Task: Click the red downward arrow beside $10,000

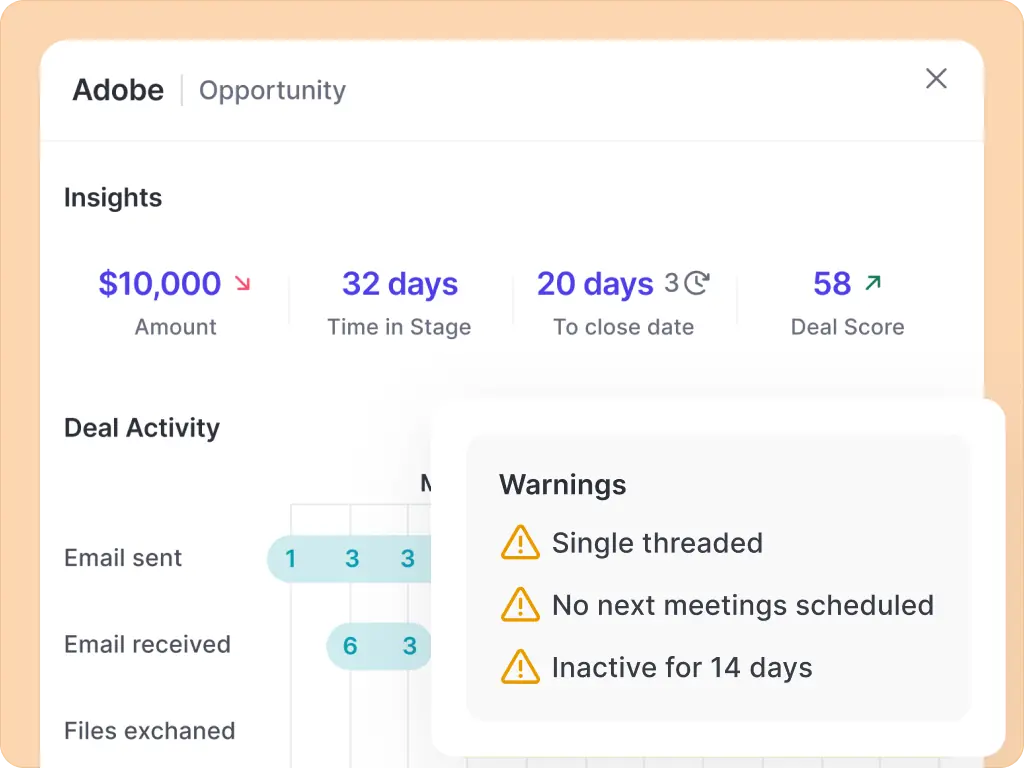Action: (x=243, y=283)
